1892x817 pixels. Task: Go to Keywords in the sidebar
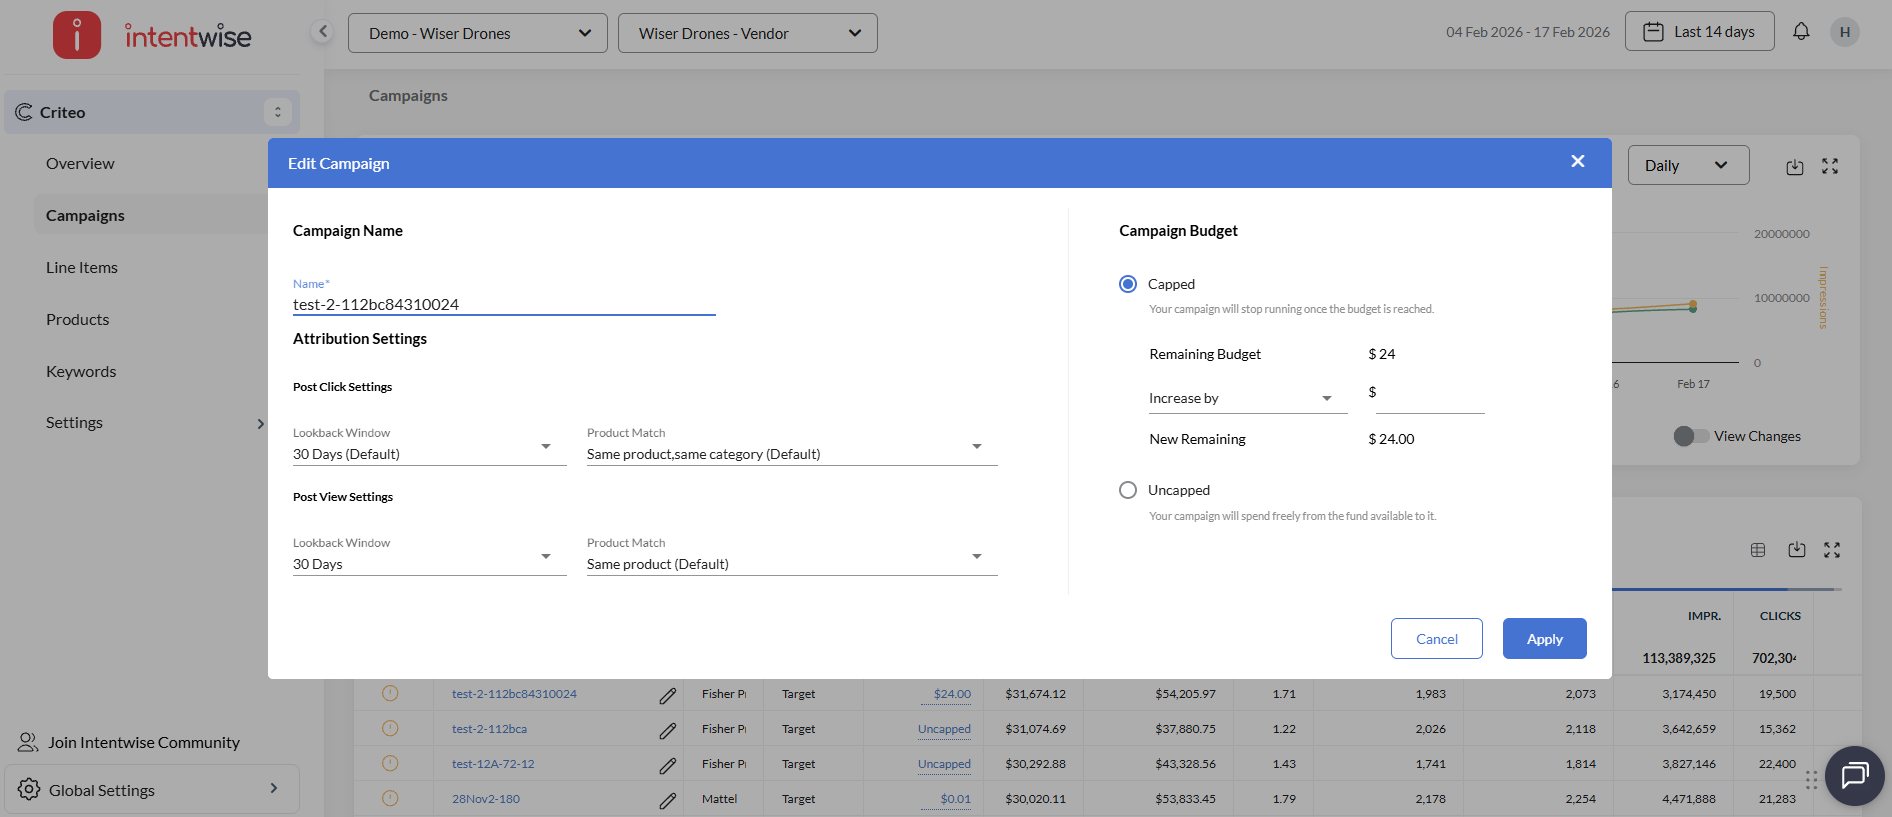tap(81, 371)
